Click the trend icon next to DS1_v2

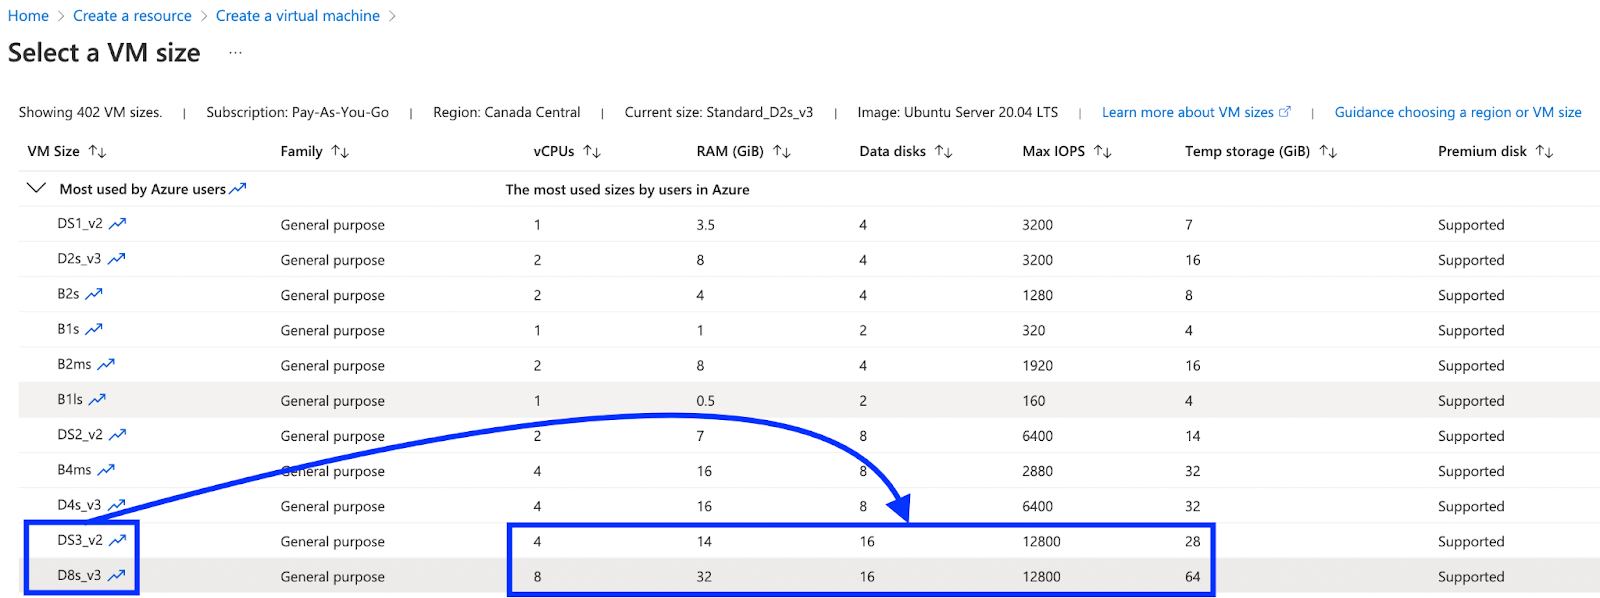(x=117, y=224)
